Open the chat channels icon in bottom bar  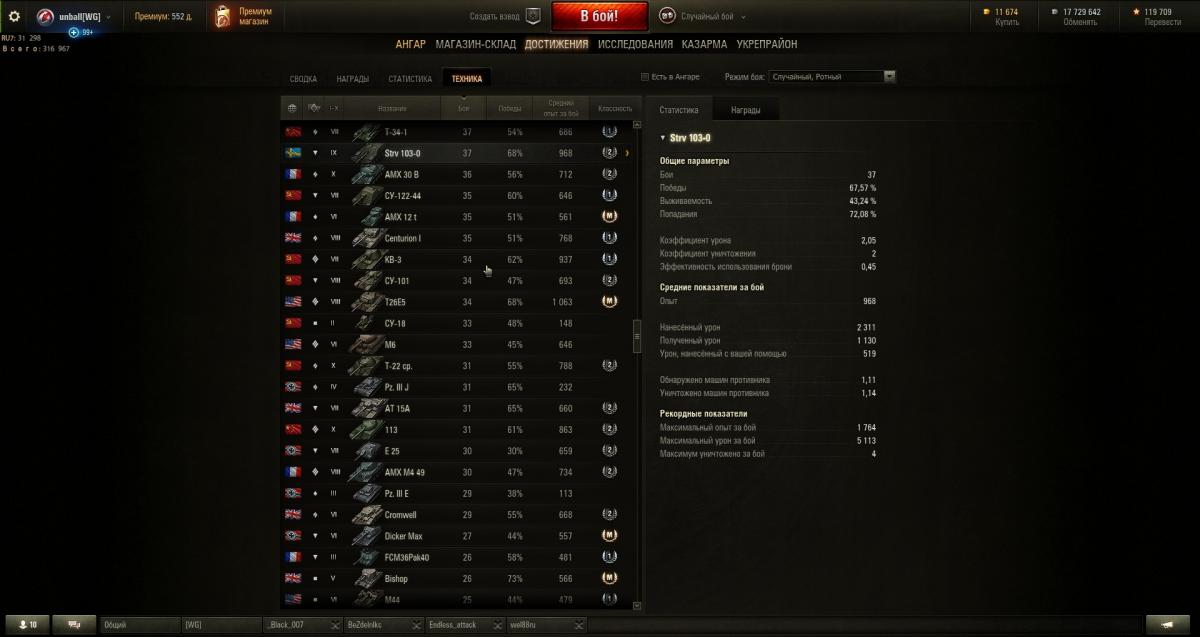tap(74, 624)
